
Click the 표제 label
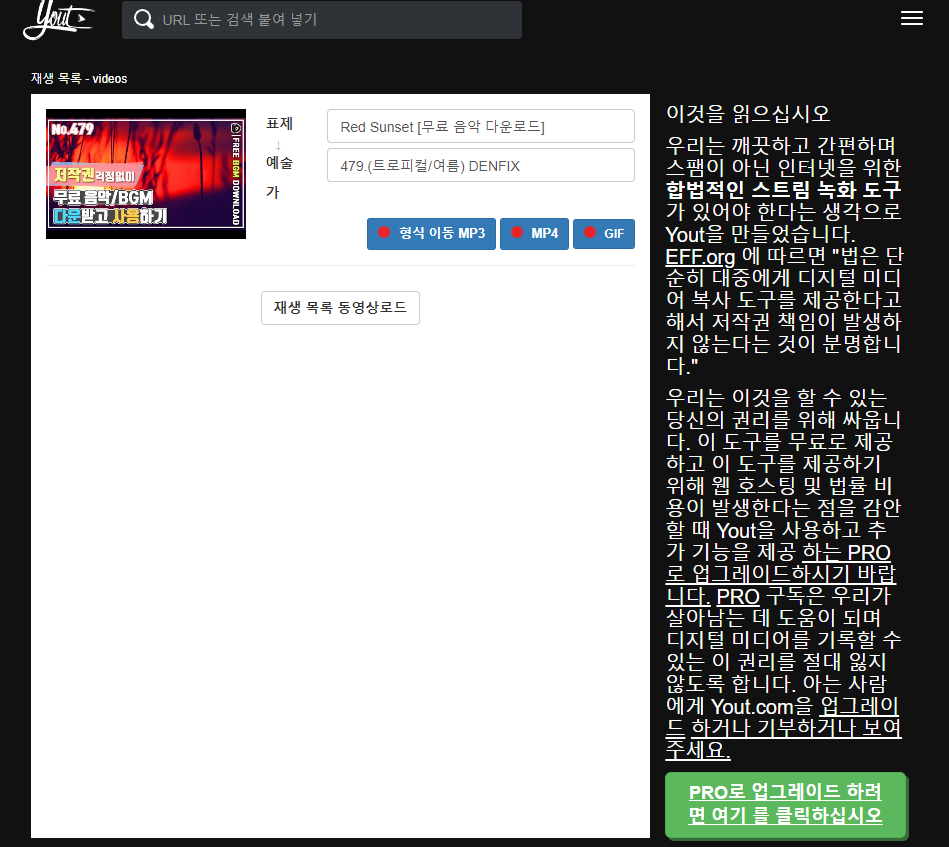point(279,124)
